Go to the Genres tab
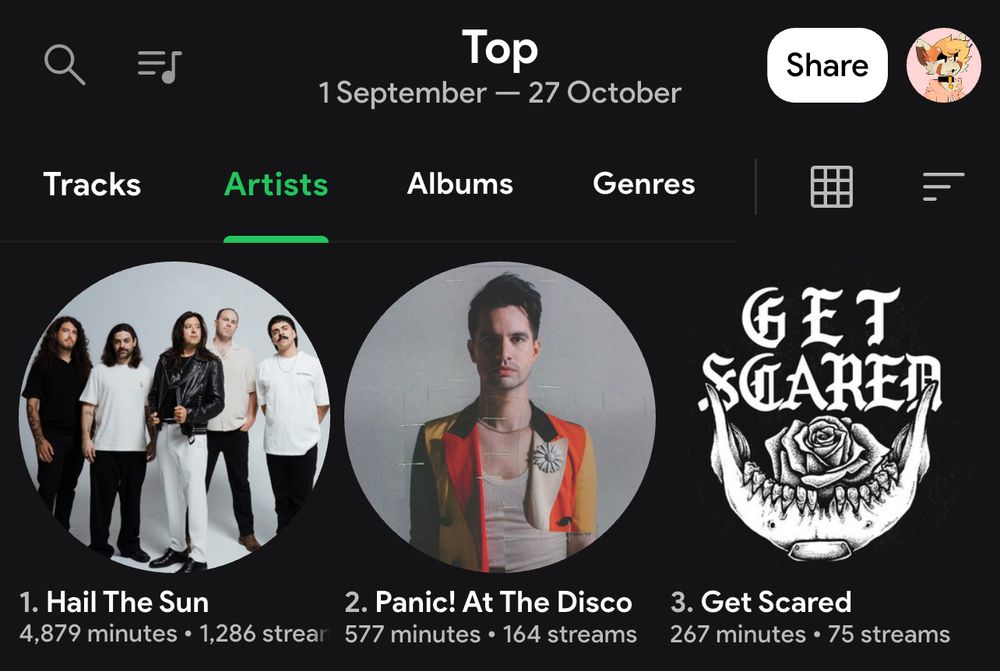This screenshot has height=671, width=1000. point(643,184)
